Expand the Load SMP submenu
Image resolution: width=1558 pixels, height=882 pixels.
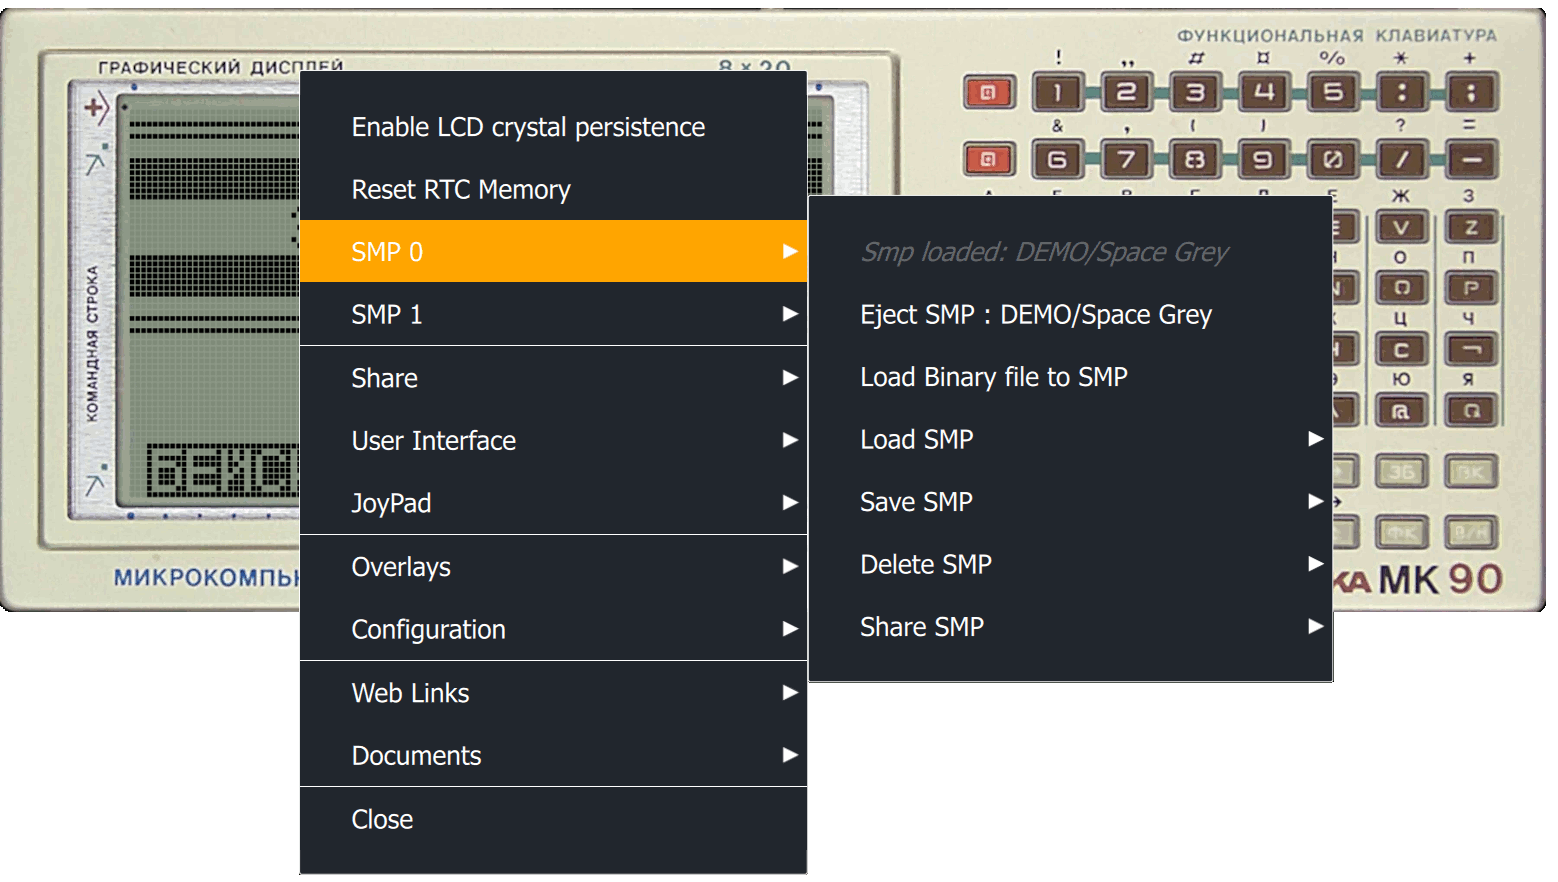1069,439
